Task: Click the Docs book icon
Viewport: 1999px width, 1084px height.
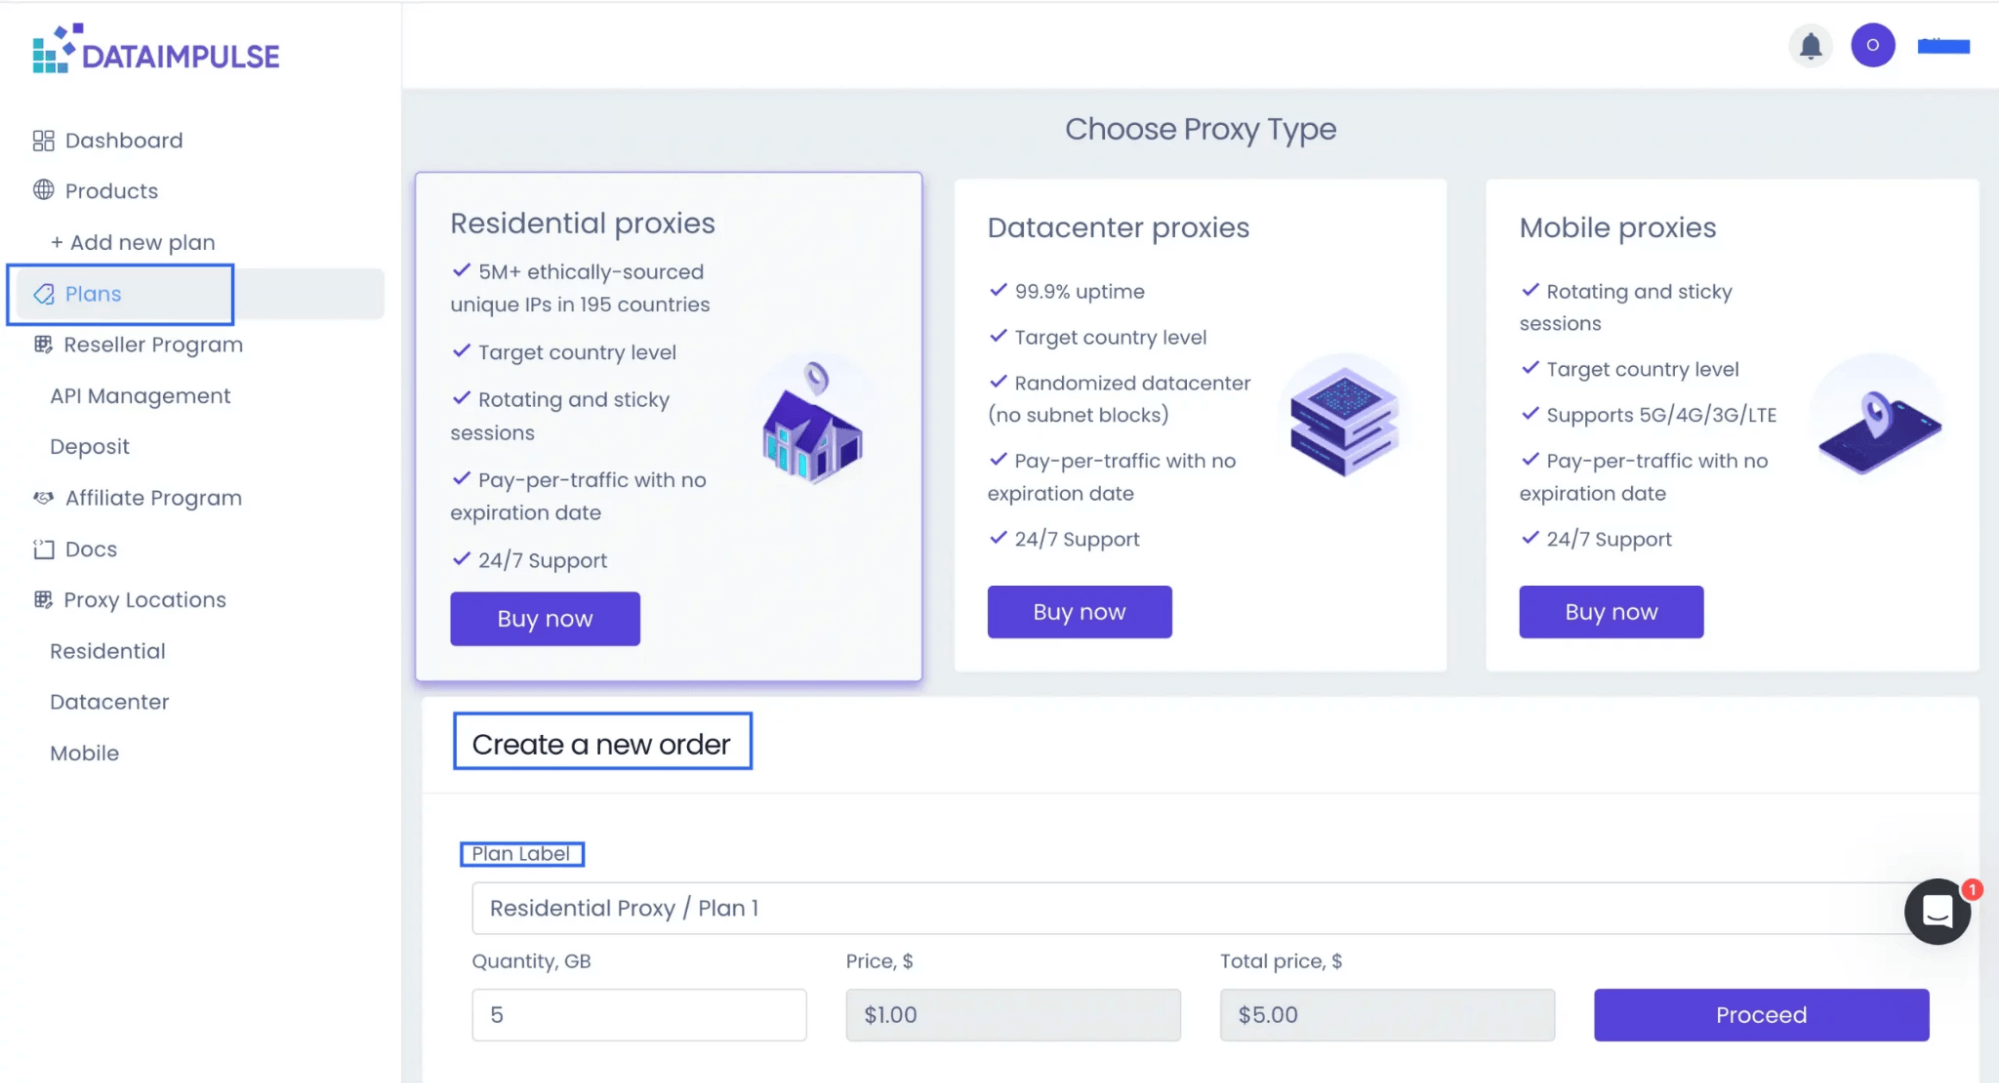Action: 43,549
